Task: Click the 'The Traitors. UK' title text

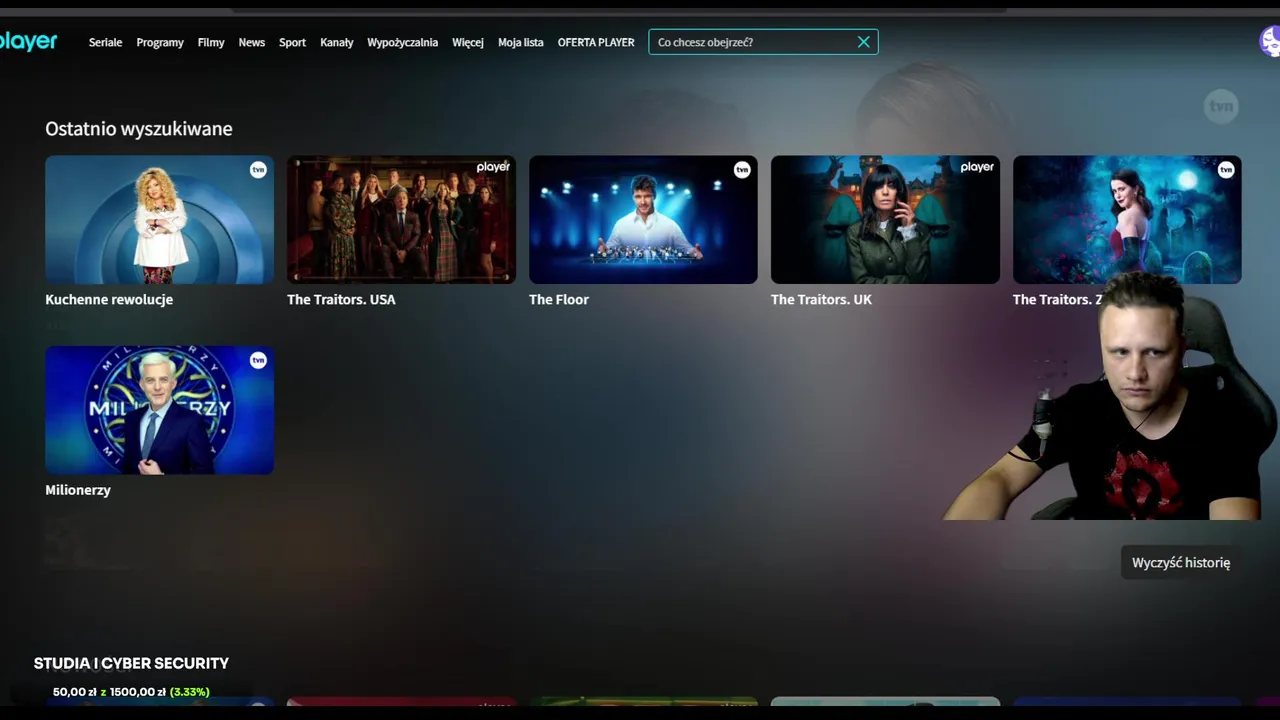Action: point(821,299)
